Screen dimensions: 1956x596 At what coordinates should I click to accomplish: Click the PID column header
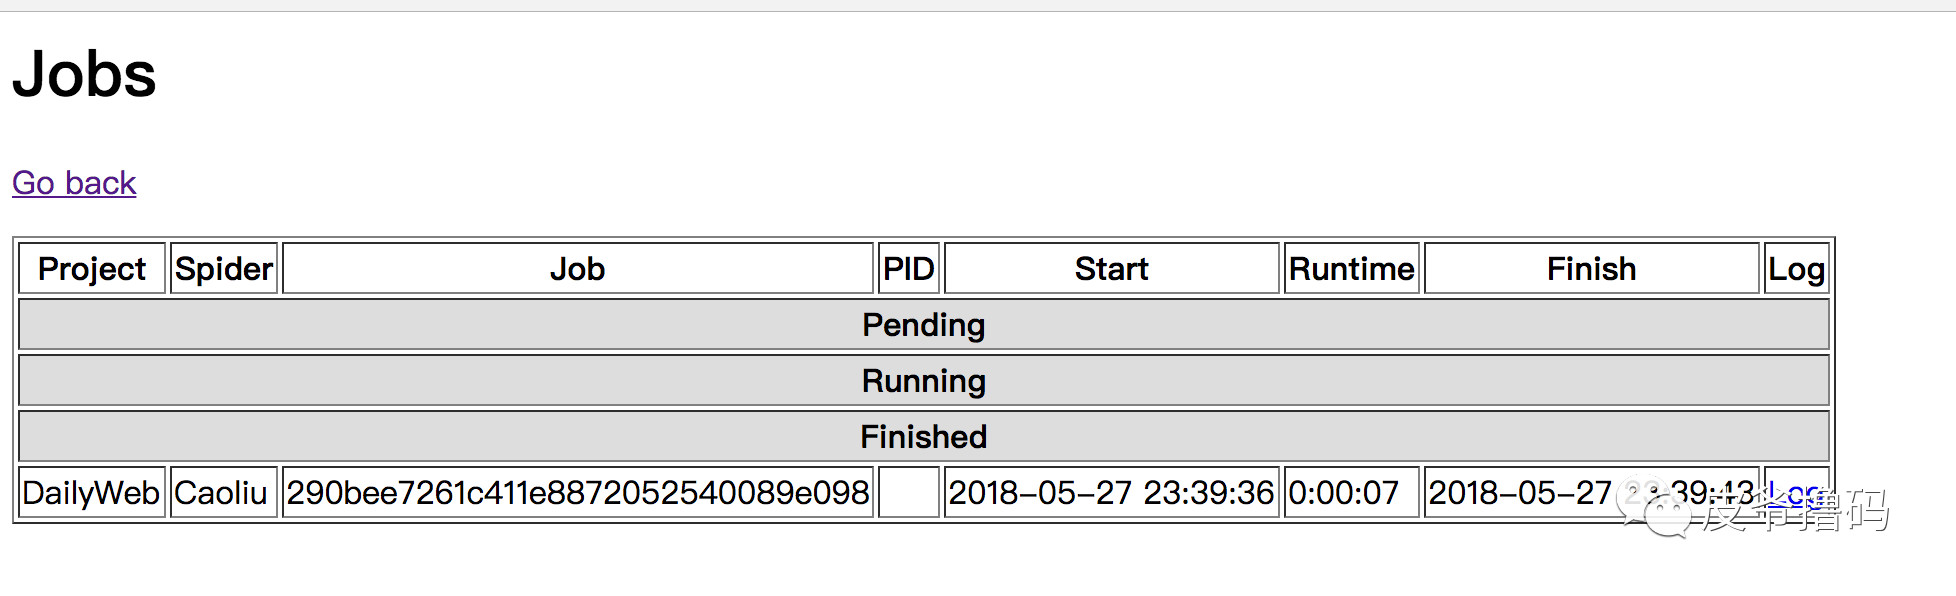point(909,268)
